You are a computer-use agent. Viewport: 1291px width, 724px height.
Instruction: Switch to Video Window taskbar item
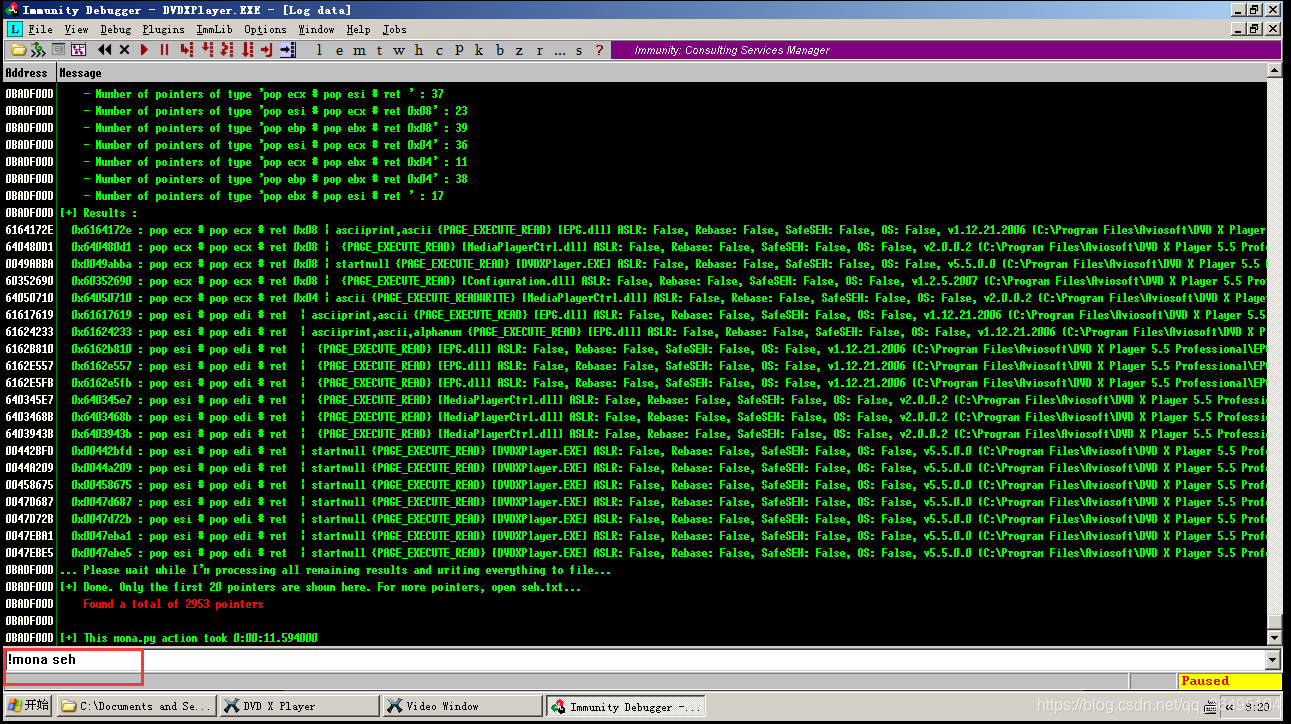point(462,706)
